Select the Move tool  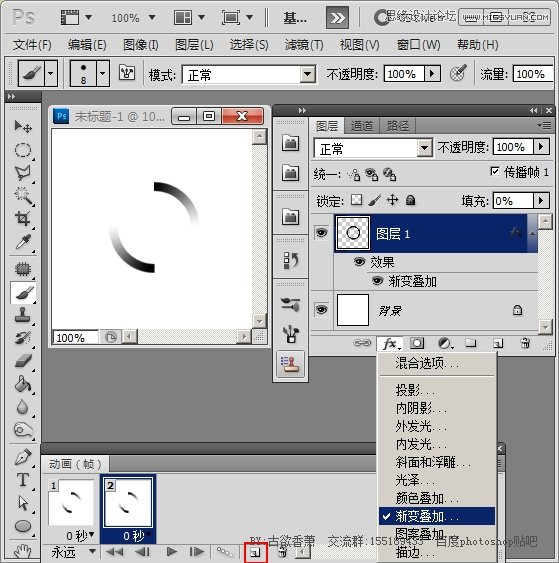(x=23, y=126)
